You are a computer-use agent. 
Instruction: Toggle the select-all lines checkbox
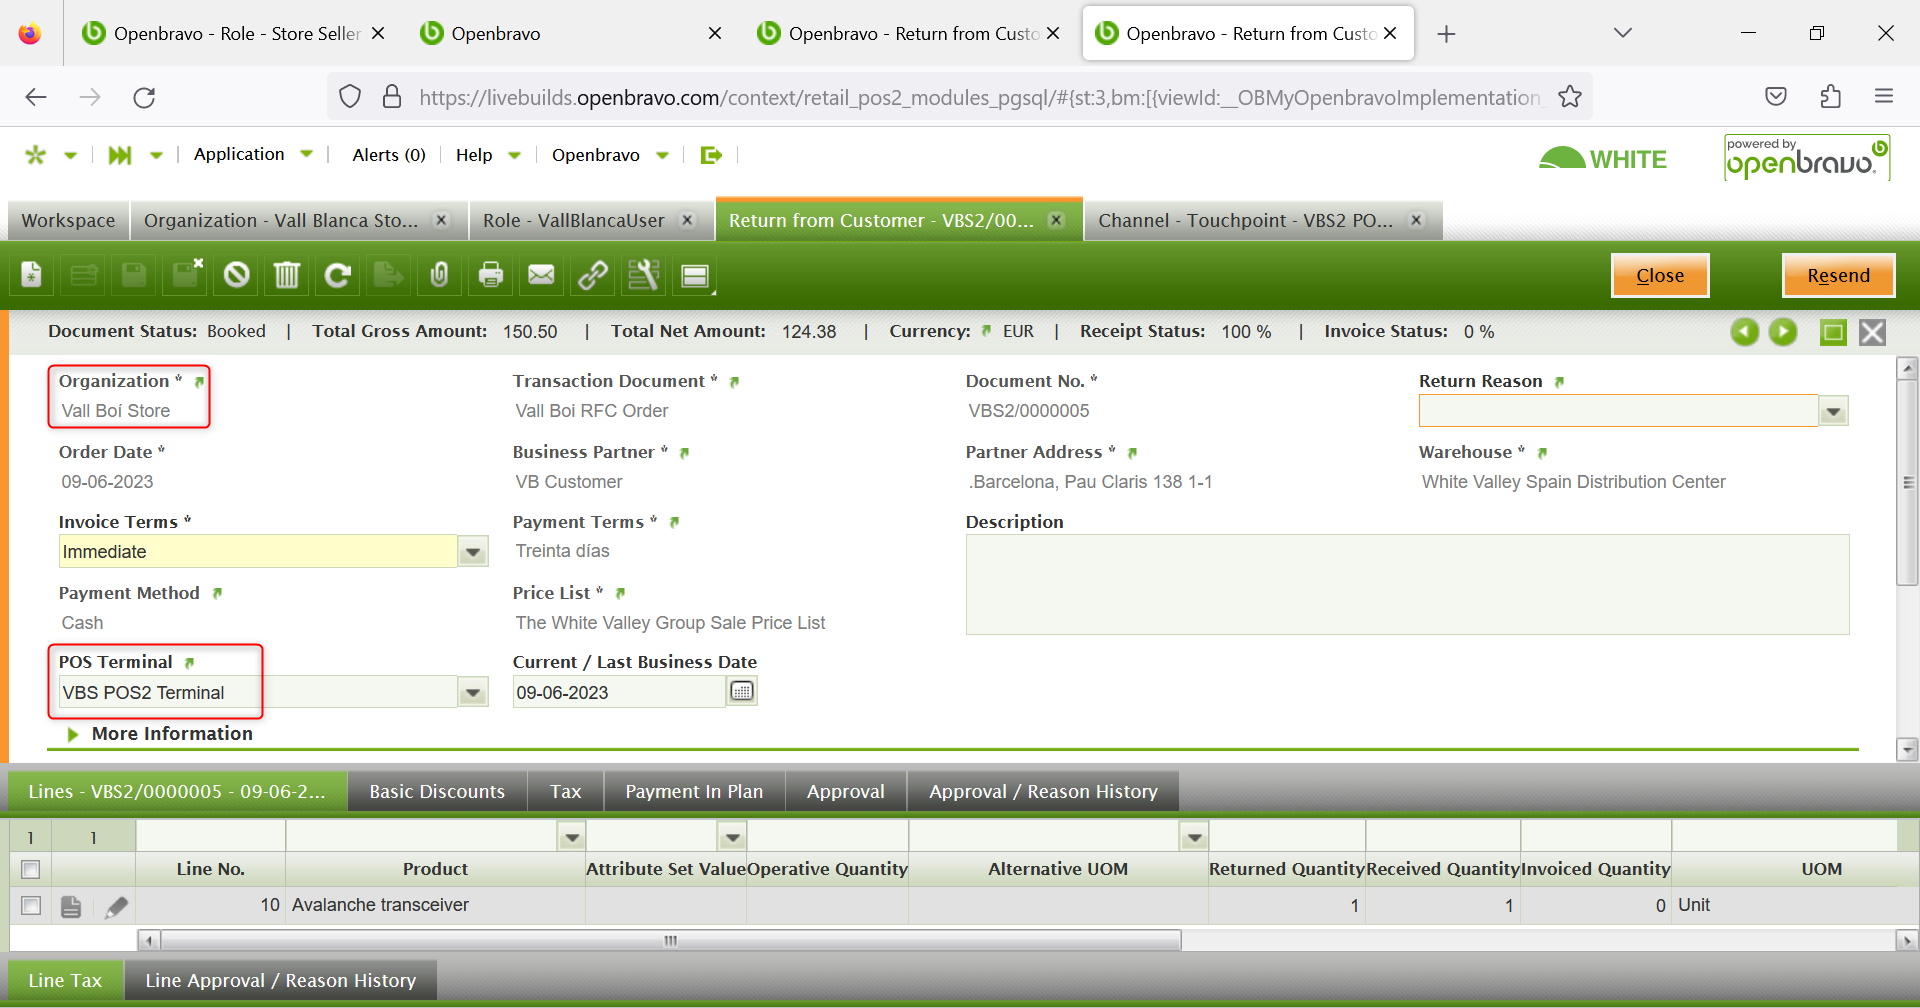(31, 869)
